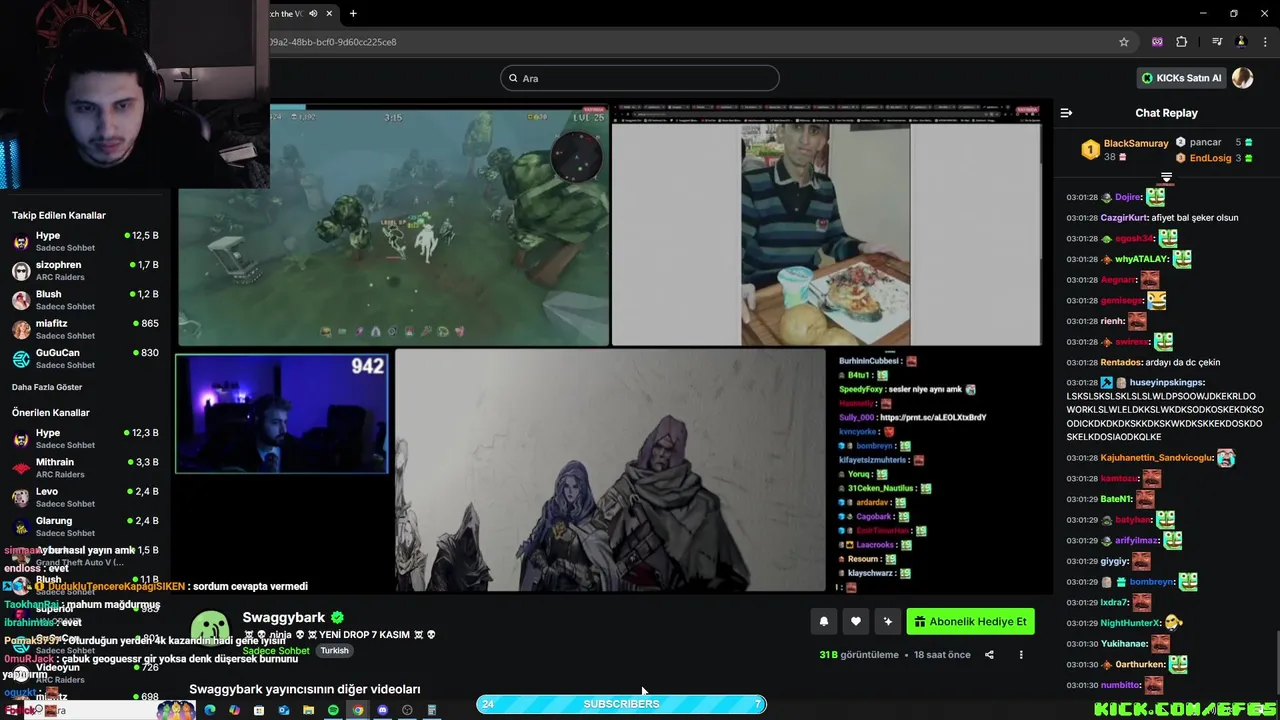Open the Kick user avatar menu

click(1243, 78)
